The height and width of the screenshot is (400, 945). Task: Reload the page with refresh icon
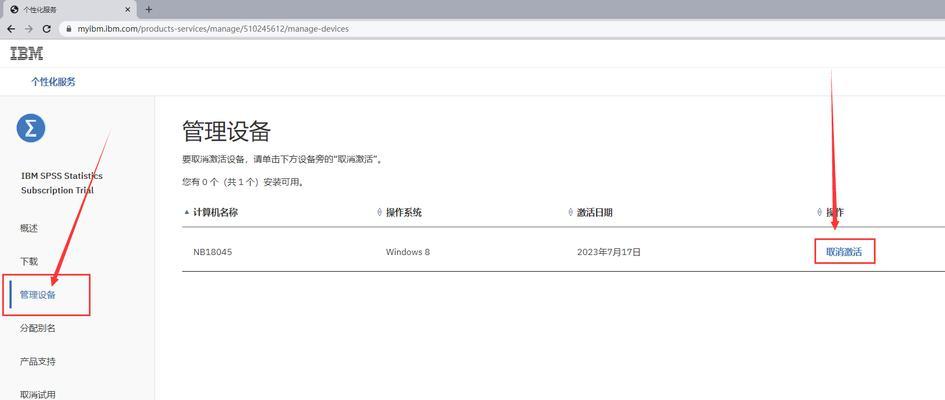(x=46, y=28)
